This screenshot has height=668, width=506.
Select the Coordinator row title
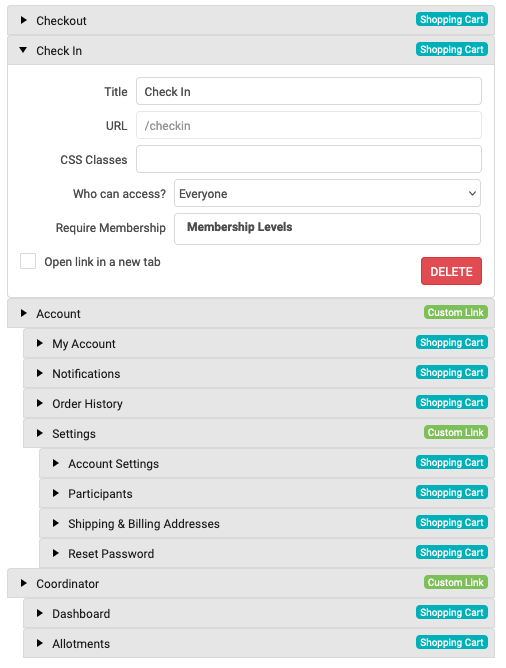coord(68,584)
